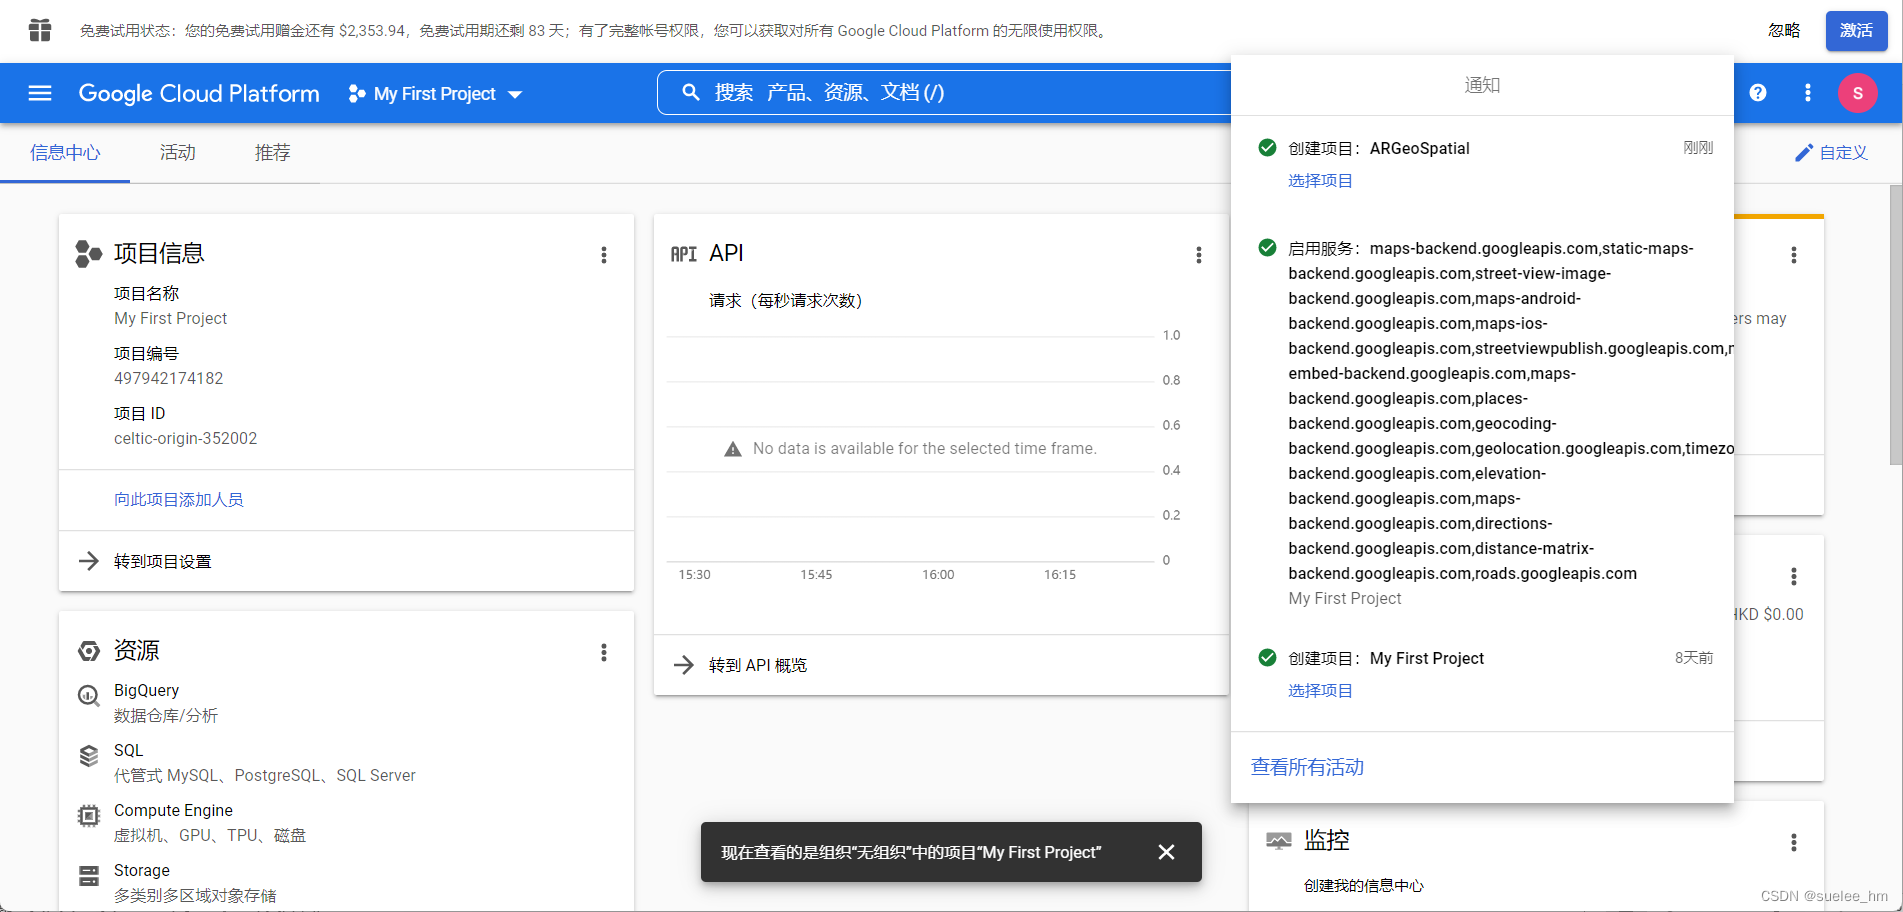Screen dimensions: 1903x912
Task: Open 查看所有活动 link
Action: coord(1307,767)
